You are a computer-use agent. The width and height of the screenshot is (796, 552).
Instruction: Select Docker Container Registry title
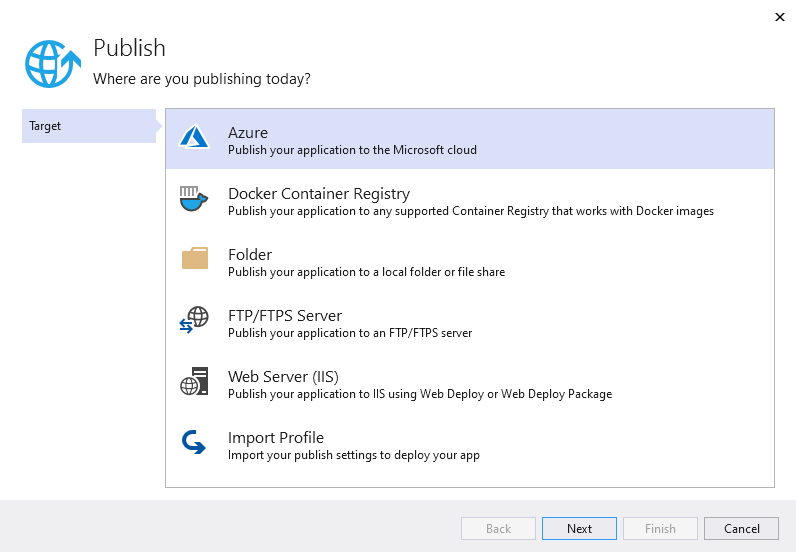point(318,193)
